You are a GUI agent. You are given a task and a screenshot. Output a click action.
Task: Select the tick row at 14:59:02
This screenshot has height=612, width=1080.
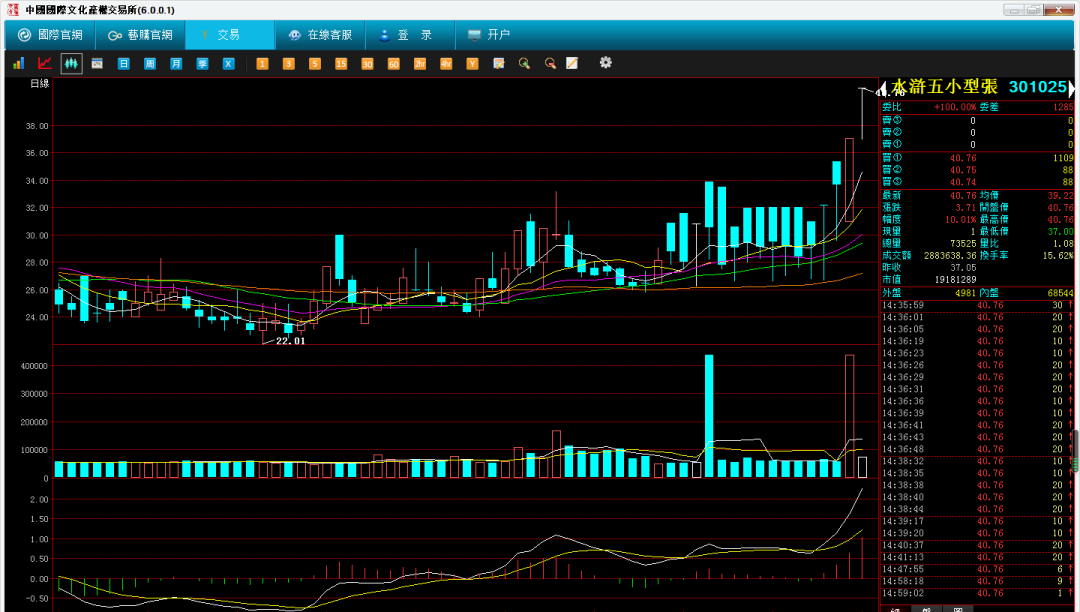point(976,593)
